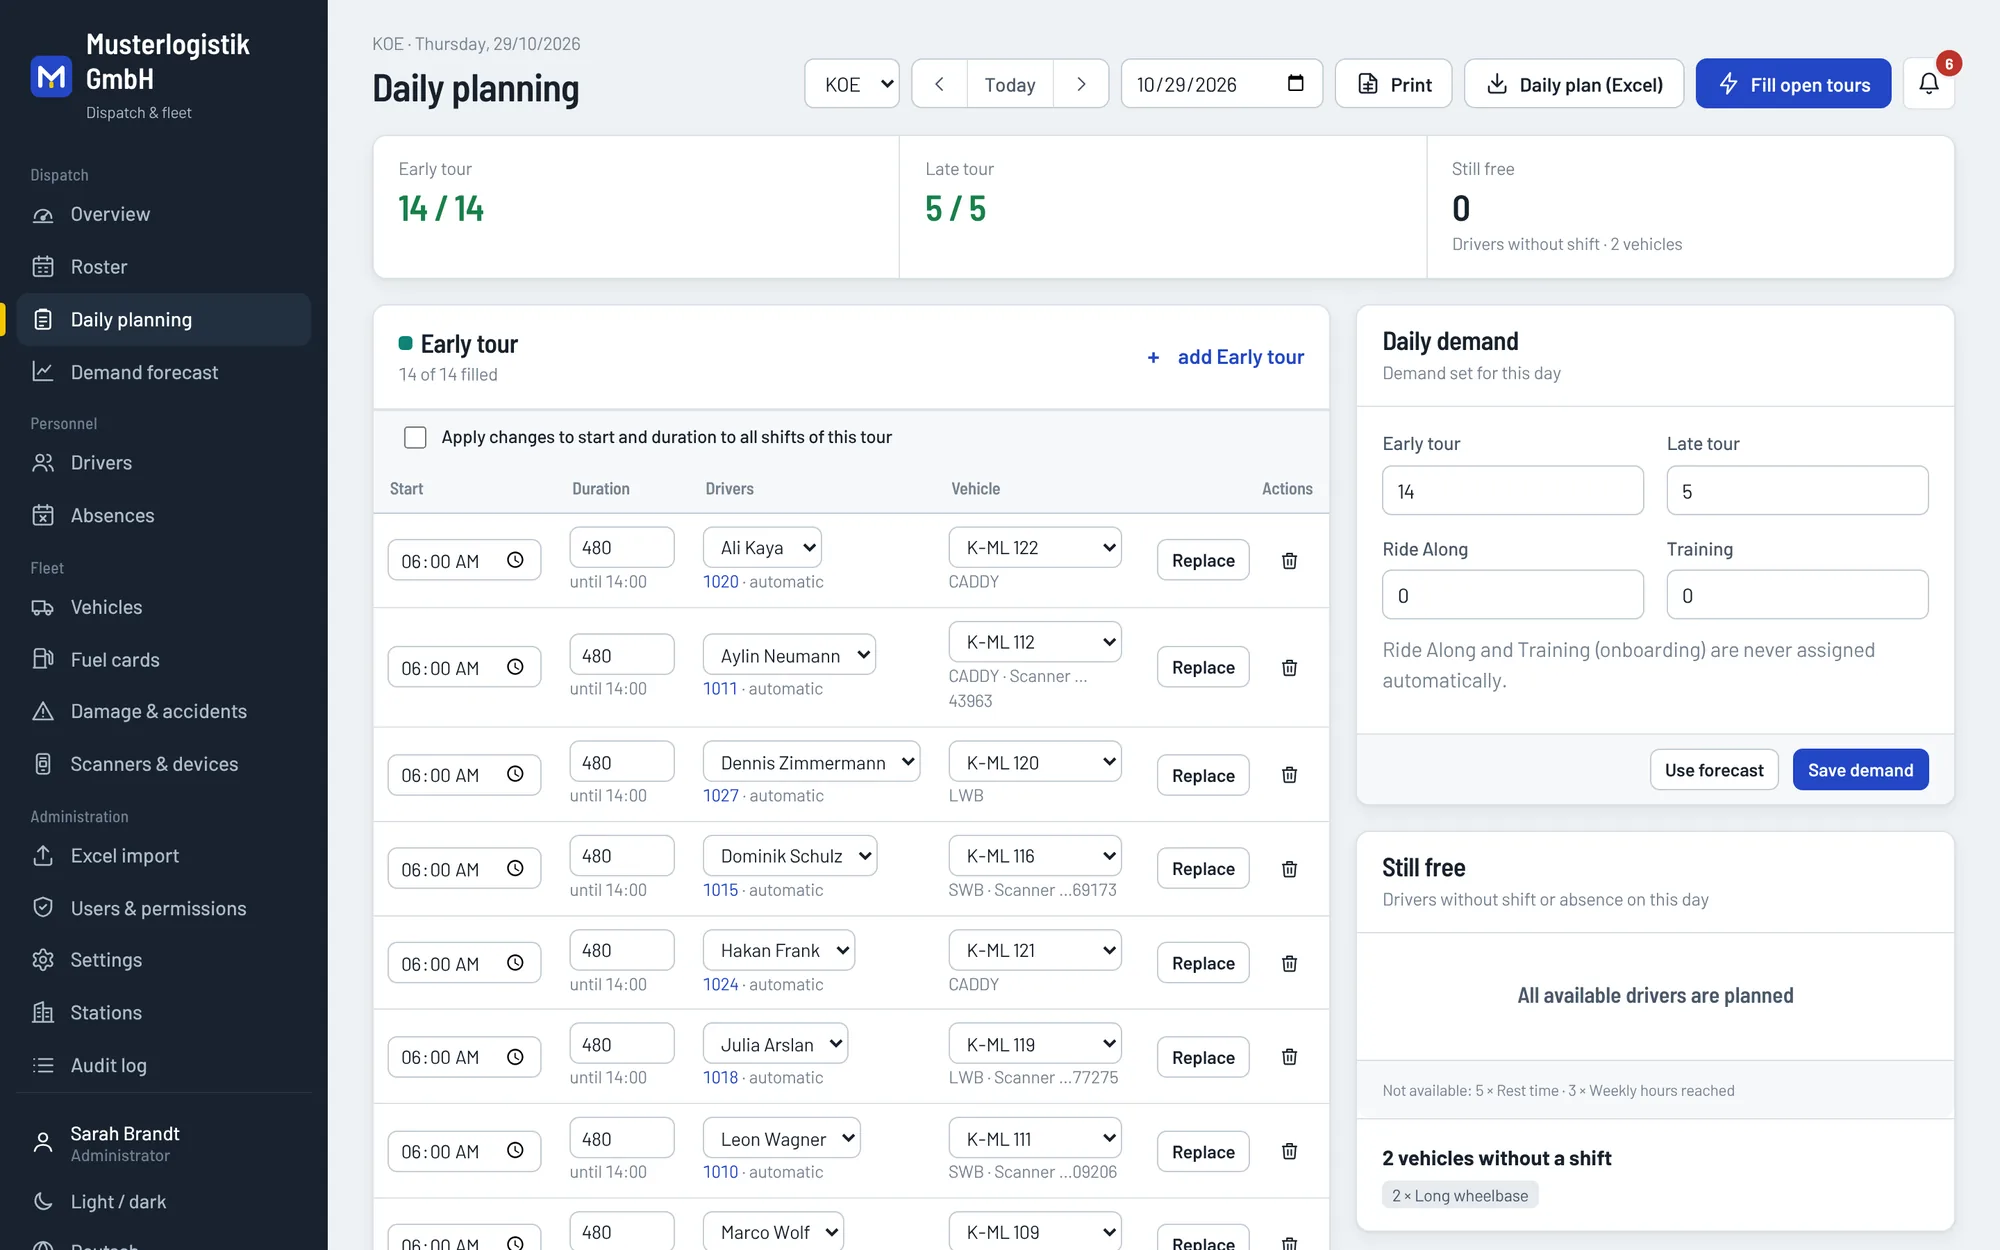
Task: Click the plus icon of add Early tour
Action: [1153, 357]
